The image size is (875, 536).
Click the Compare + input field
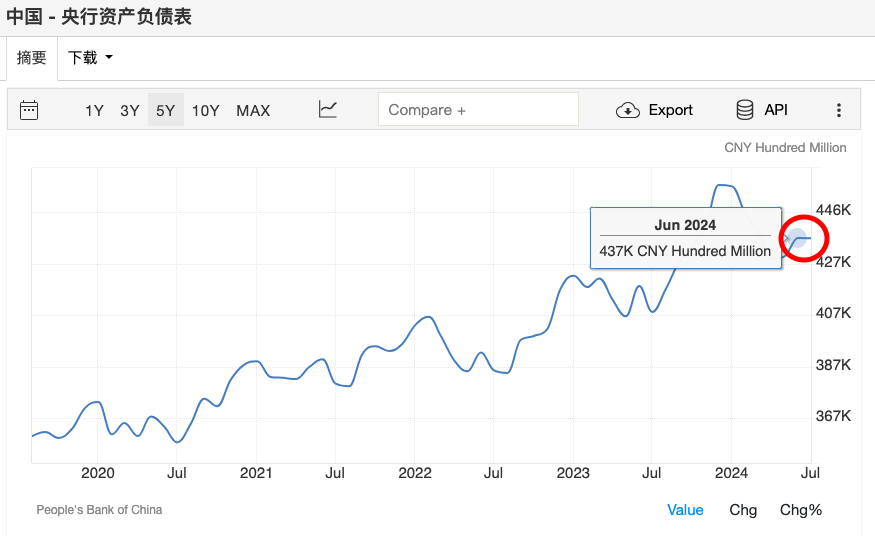tap(478, 110)
